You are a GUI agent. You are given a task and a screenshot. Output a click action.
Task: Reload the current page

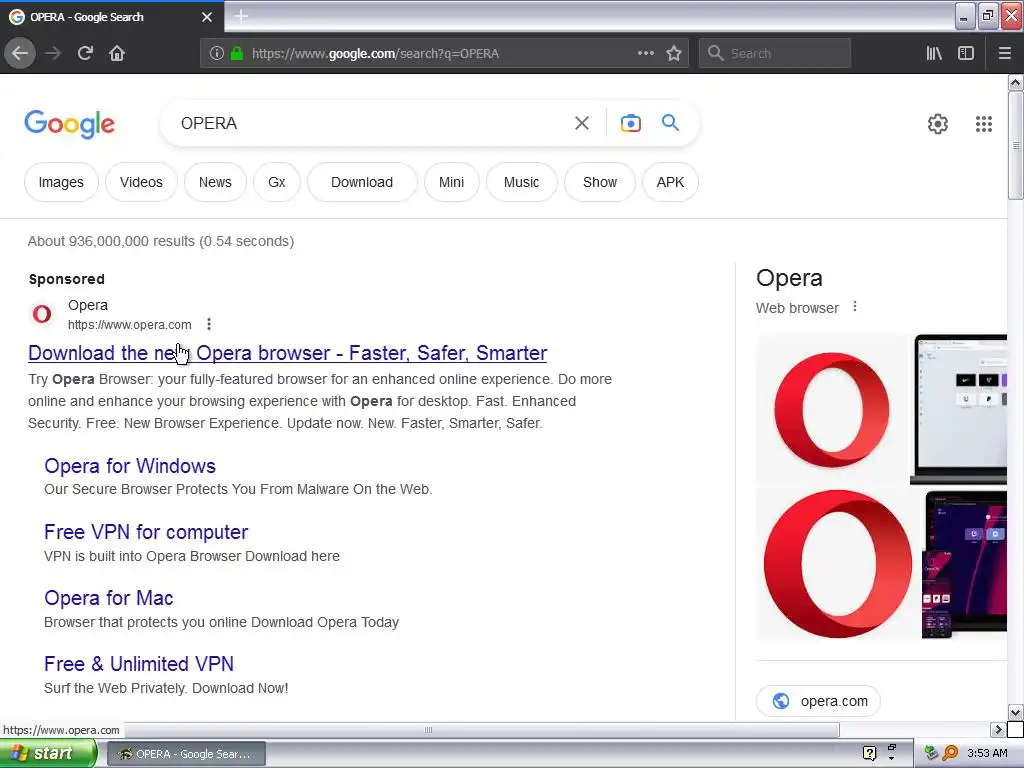click(85, 53)
